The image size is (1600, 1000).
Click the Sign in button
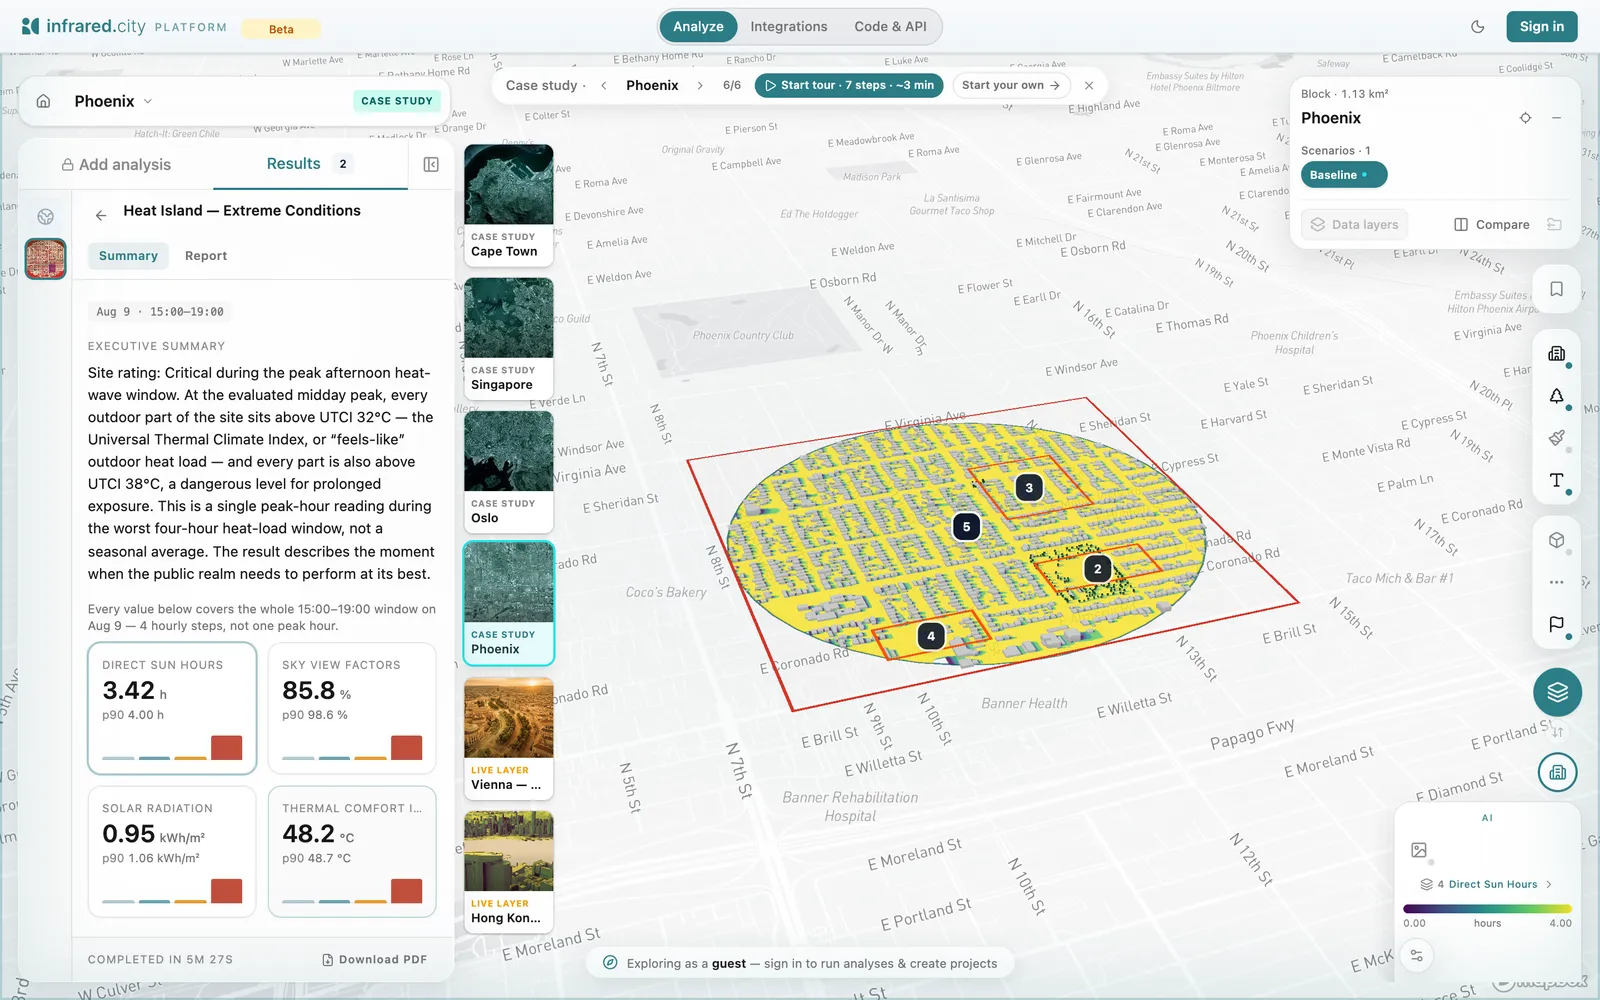click(x=1541, y=27)
